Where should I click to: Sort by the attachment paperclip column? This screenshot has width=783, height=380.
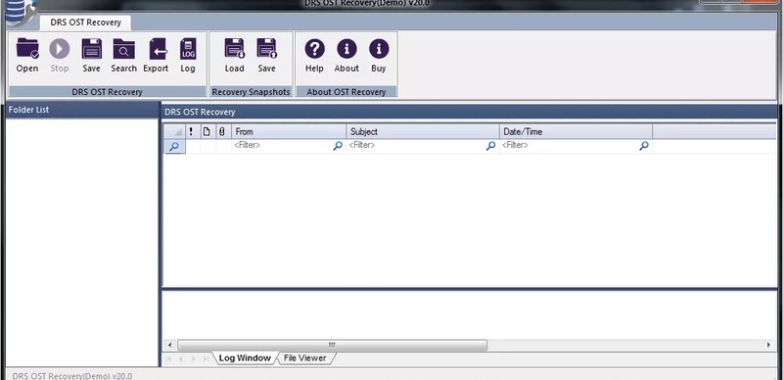222,132
